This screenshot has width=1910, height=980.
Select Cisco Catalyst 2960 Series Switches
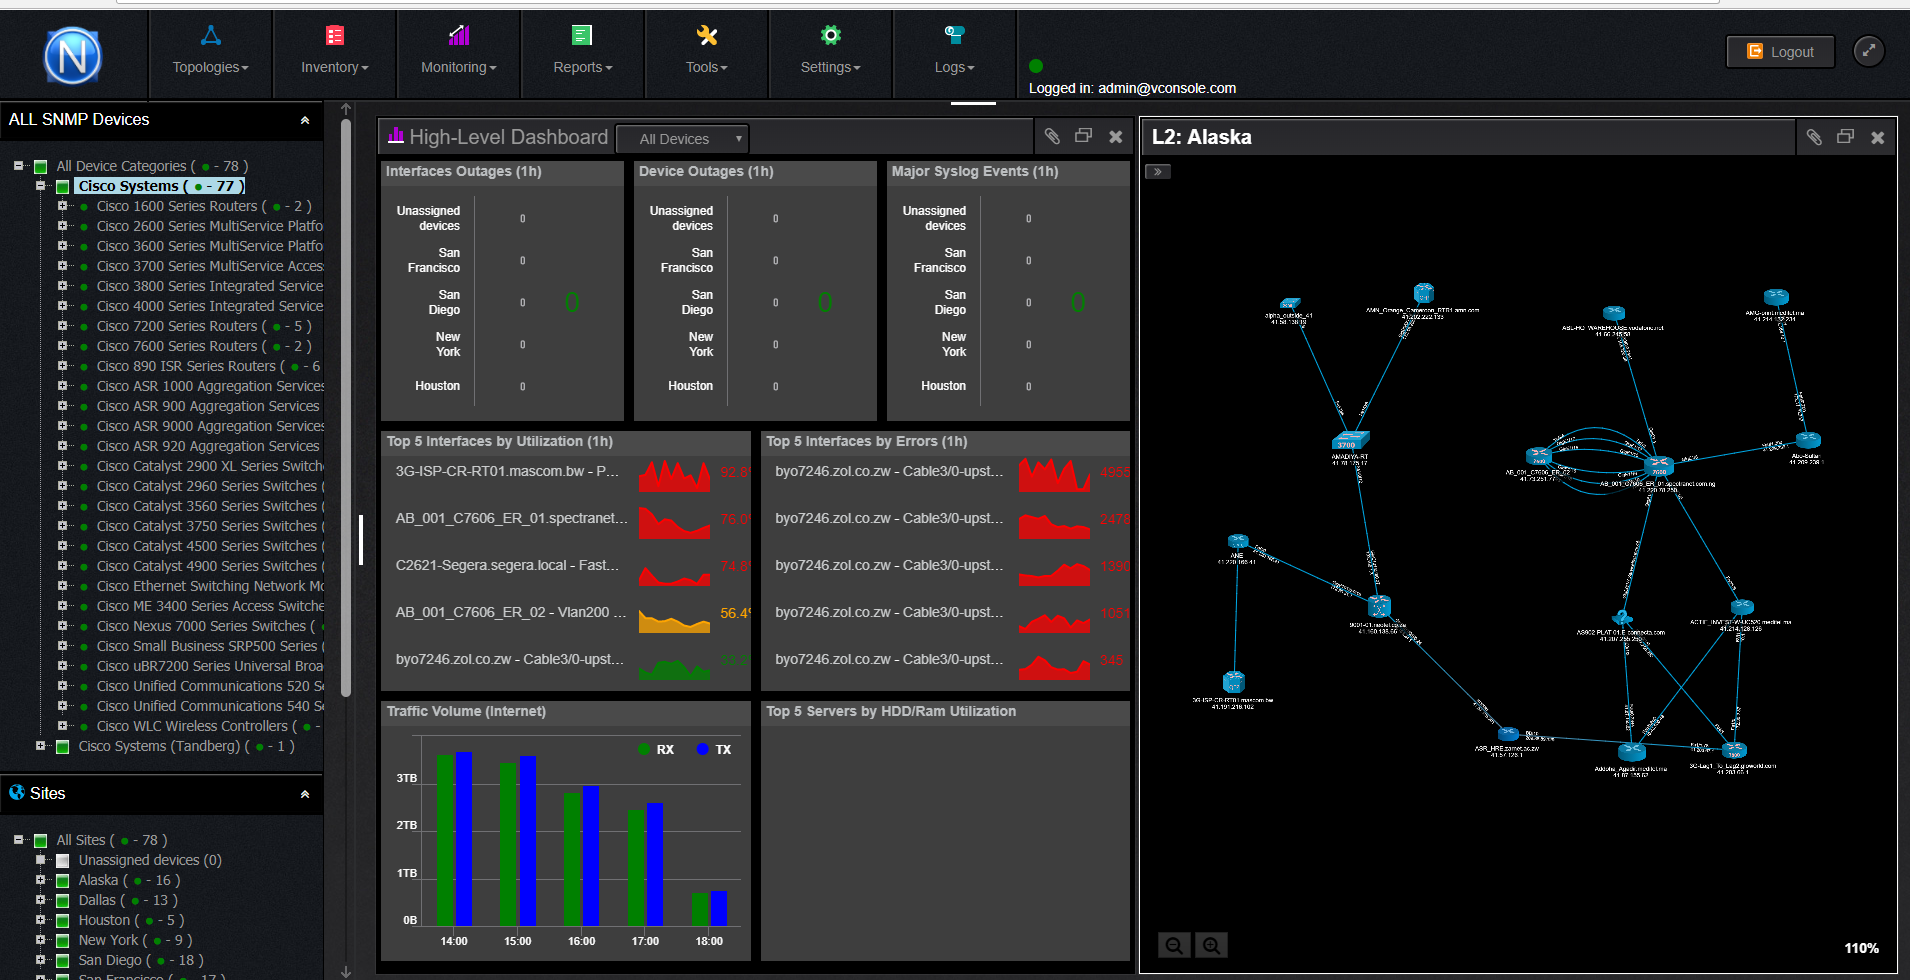pos(210,486)
